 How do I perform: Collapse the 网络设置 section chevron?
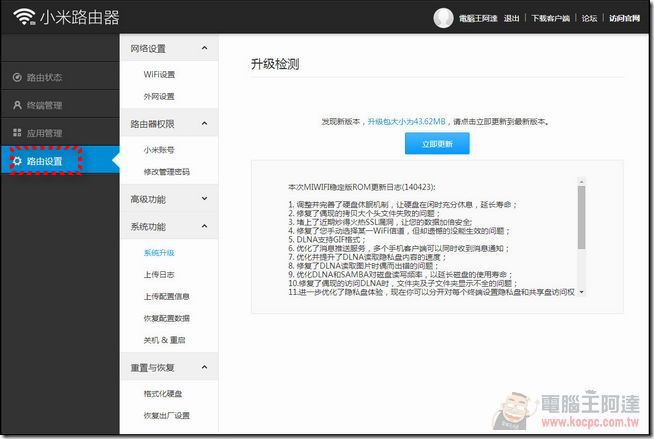[204, 48]
